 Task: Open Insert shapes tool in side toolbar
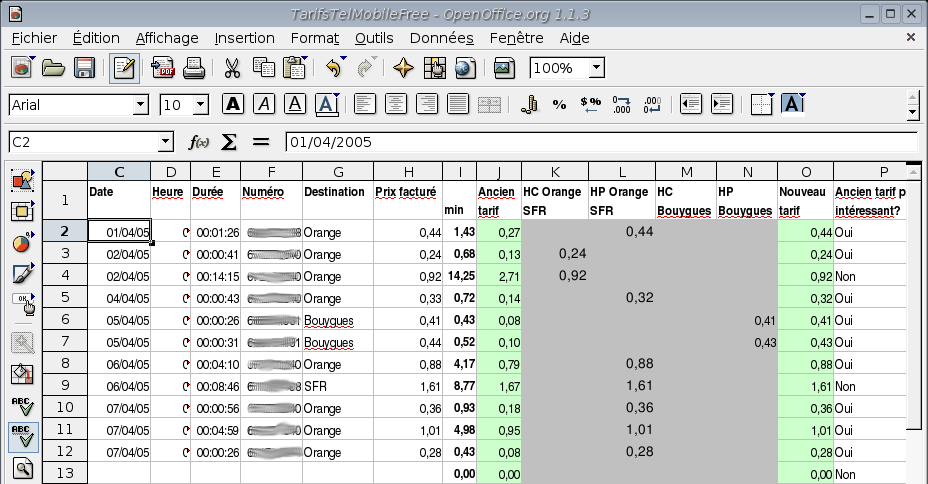[22, 180]
